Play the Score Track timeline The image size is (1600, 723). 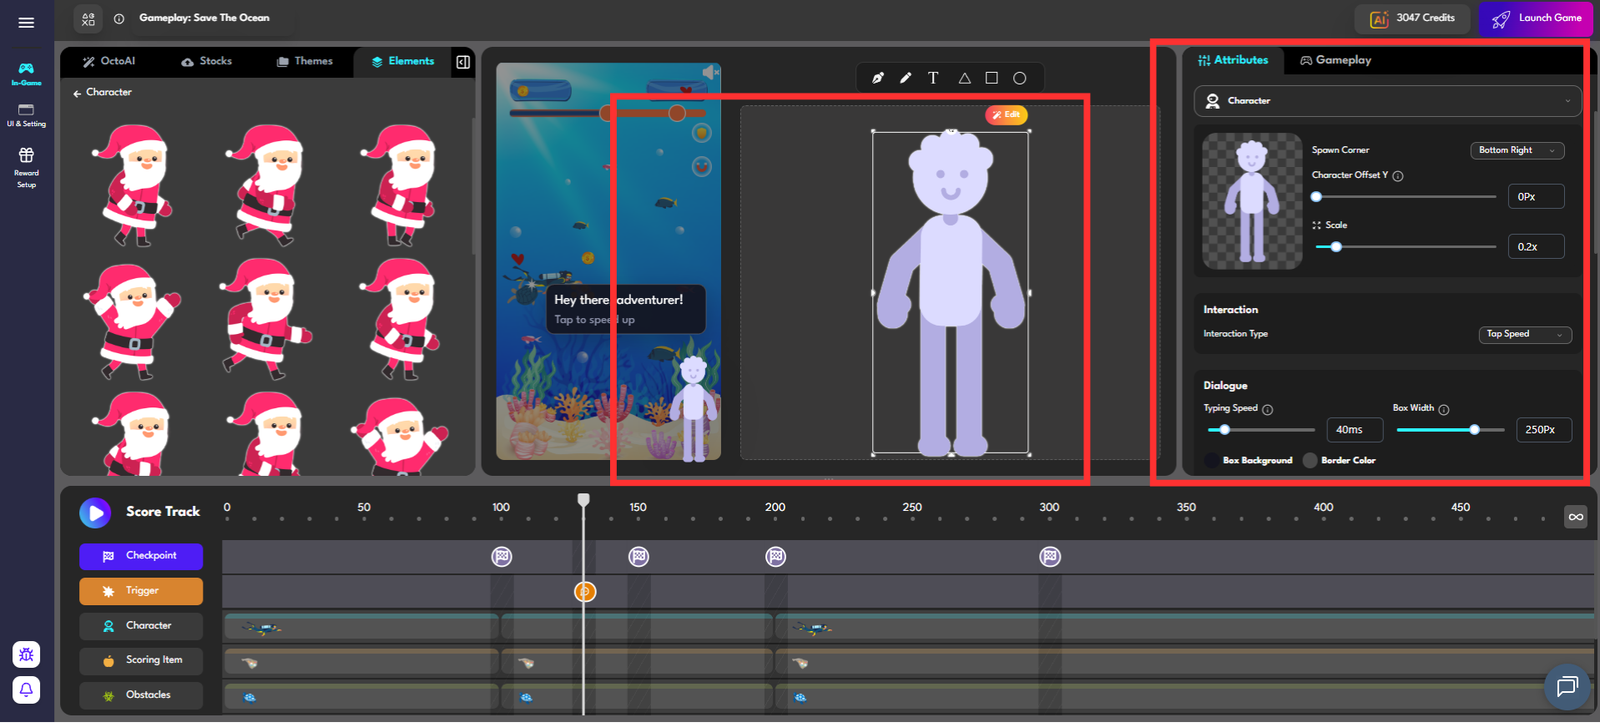pos(95,513)
